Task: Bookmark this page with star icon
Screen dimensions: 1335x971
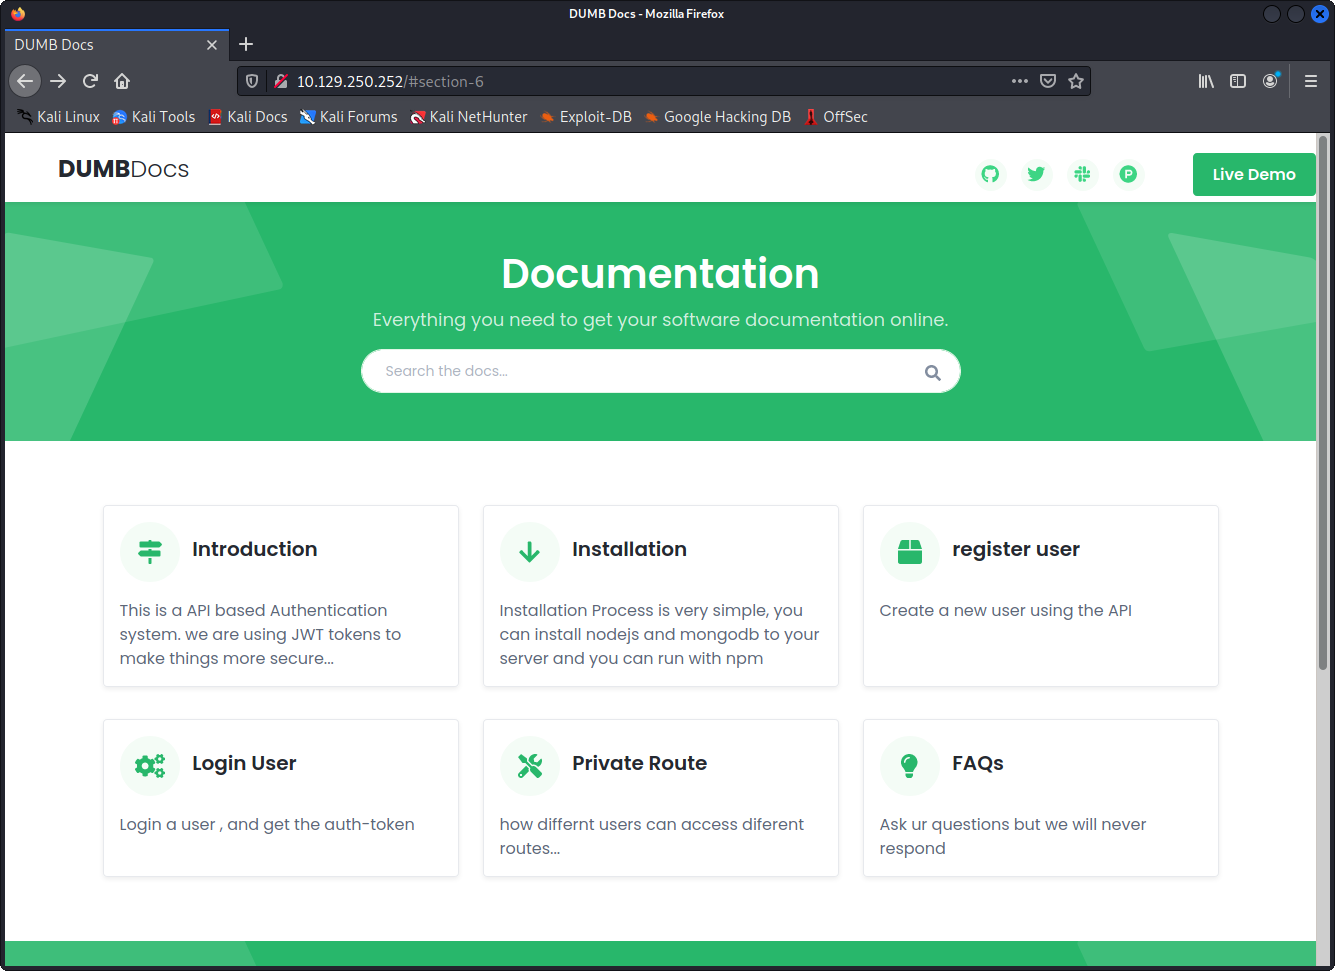Action: (1076, 81)
